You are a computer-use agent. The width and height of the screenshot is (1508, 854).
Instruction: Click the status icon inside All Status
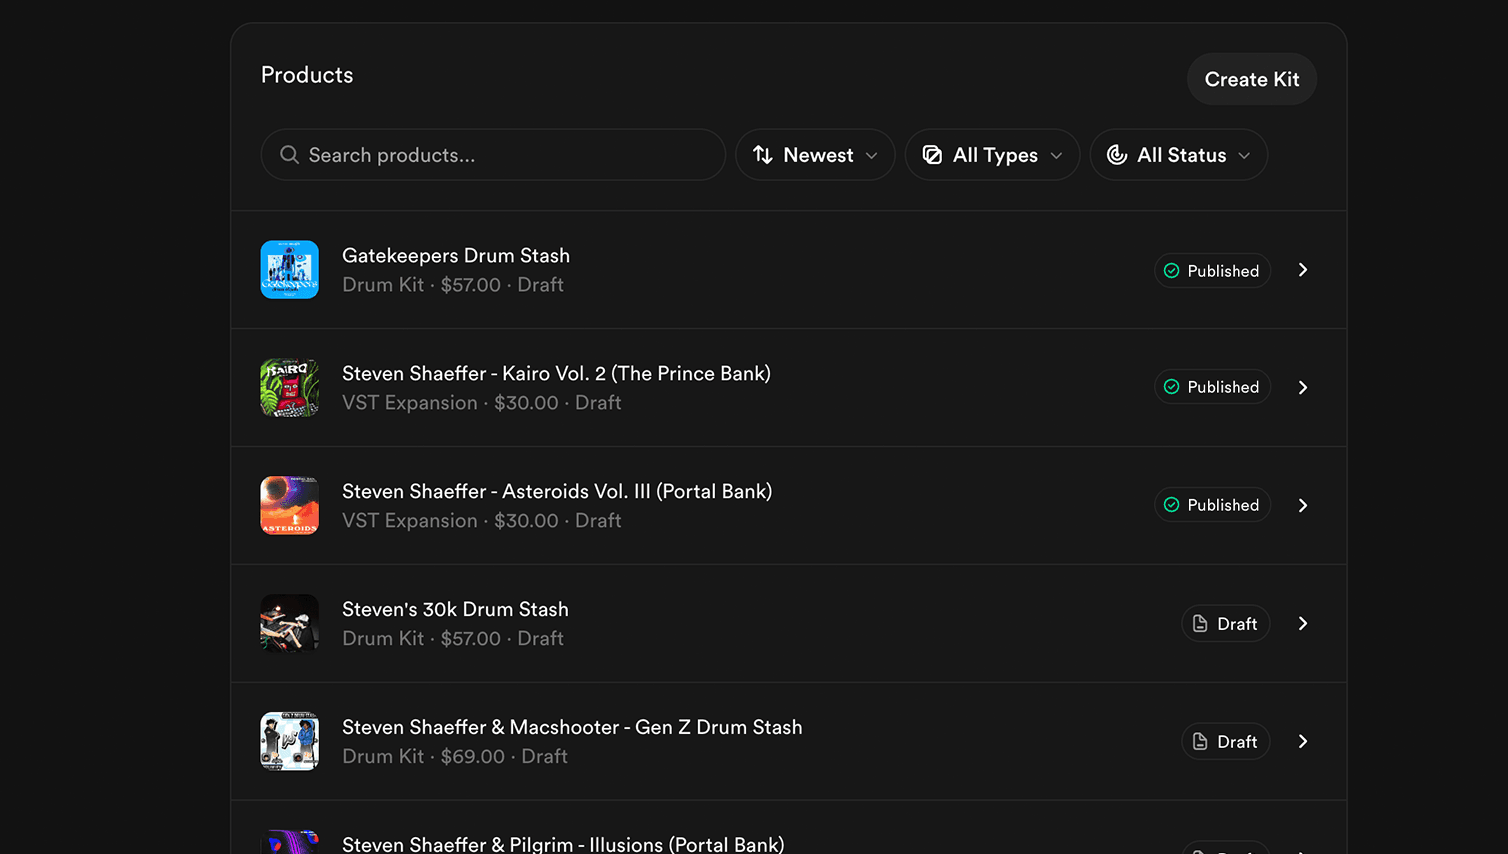pos(1116,155)
